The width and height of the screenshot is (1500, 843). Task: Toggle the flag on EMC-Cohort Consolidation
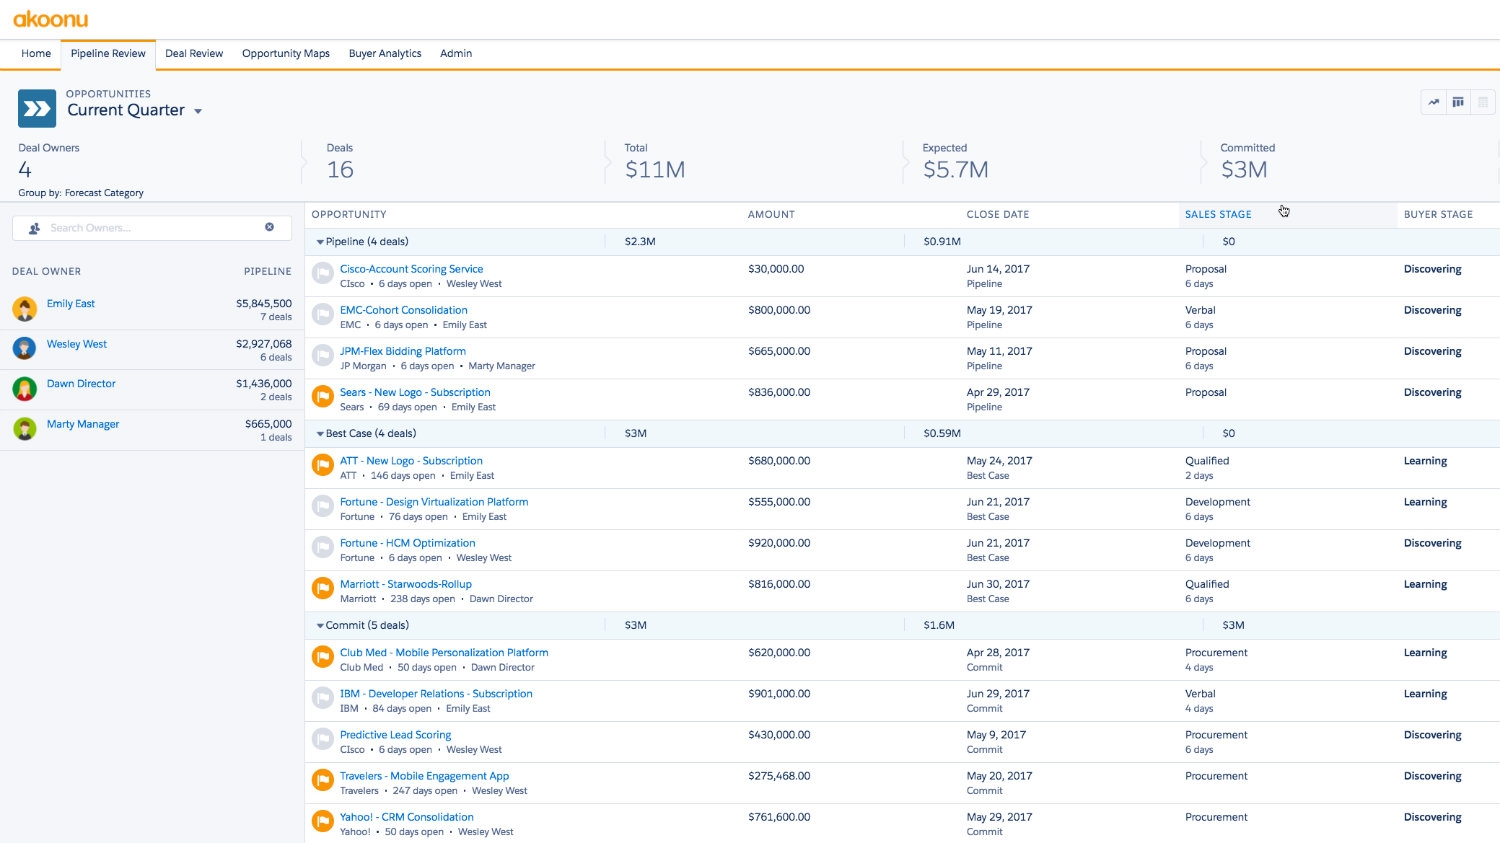[322, 314]
